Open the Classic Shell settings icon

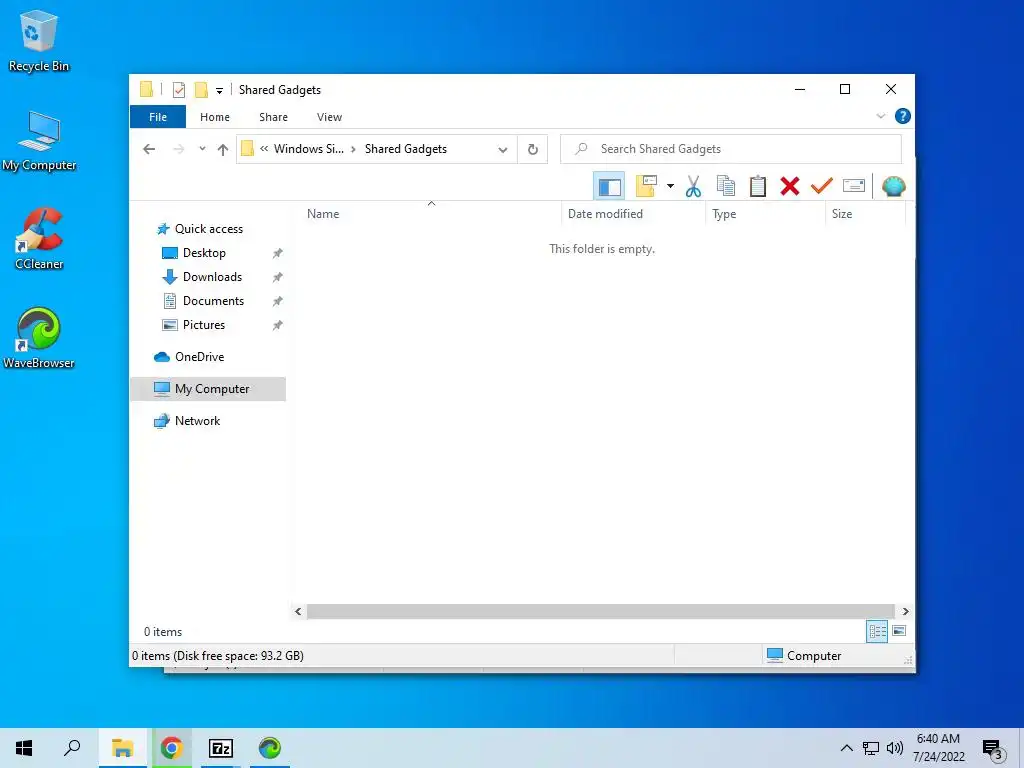pyautogui.click(x=893, y=187)
